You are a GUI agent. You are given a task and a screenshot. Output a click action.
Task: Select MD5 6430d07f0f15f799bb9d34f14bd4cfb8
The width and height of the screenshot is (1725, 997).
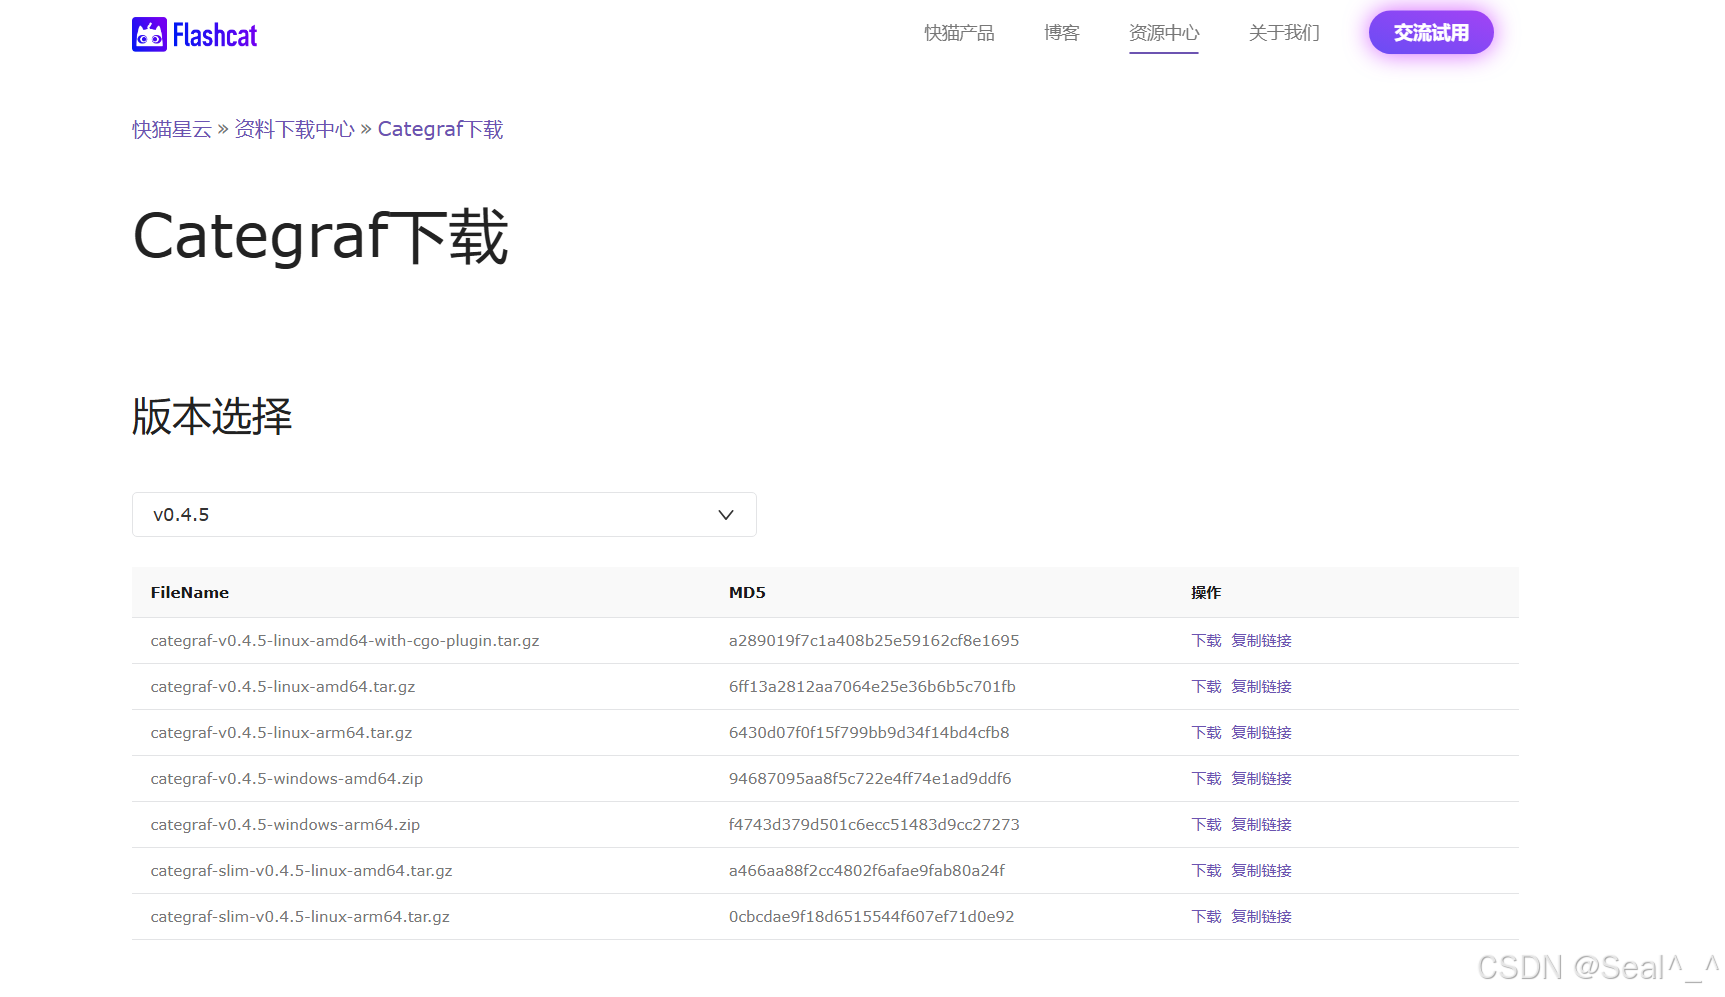(x=869, y=732)
